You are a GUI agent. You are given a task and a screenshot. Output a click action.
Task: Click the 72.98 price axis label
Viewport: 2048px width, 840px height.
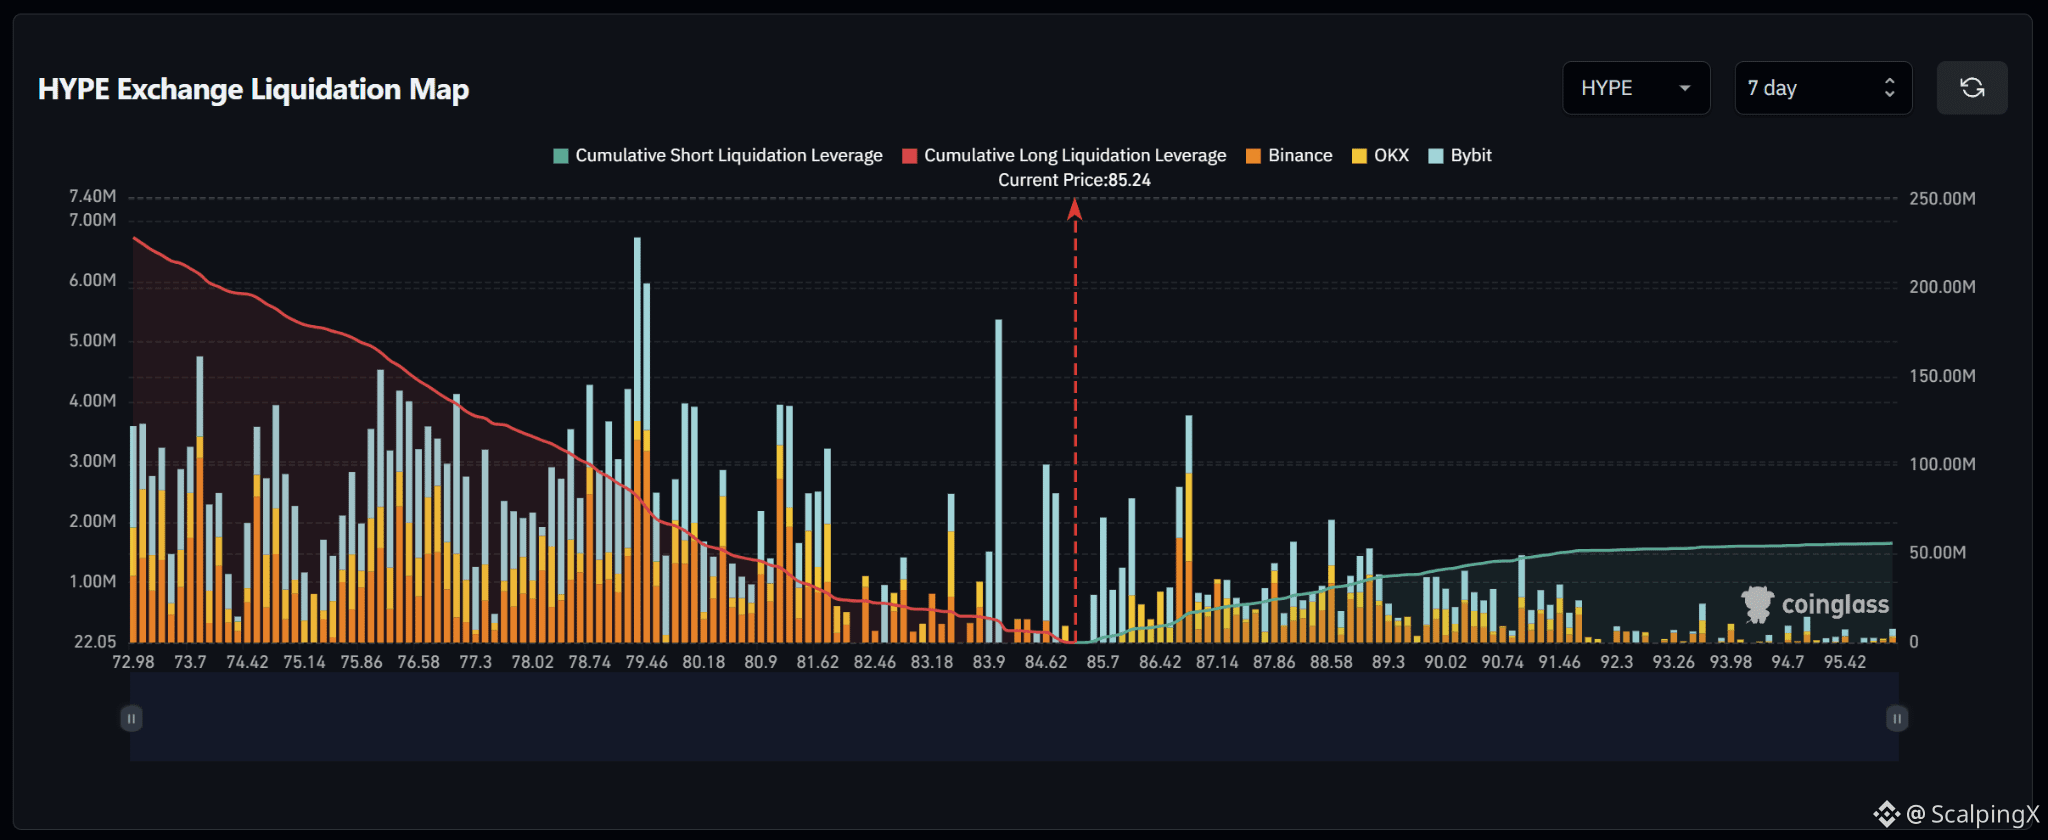pyautogui.click(x=133, y=662)
